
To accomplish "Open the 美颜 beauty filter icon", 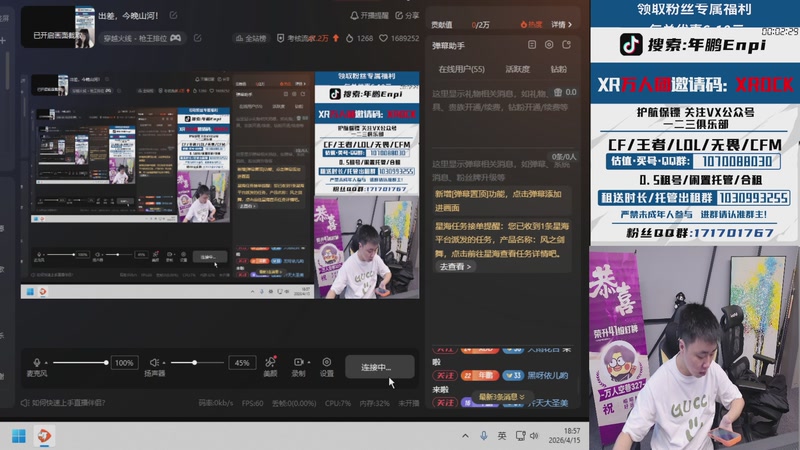I will pos(270,362).
